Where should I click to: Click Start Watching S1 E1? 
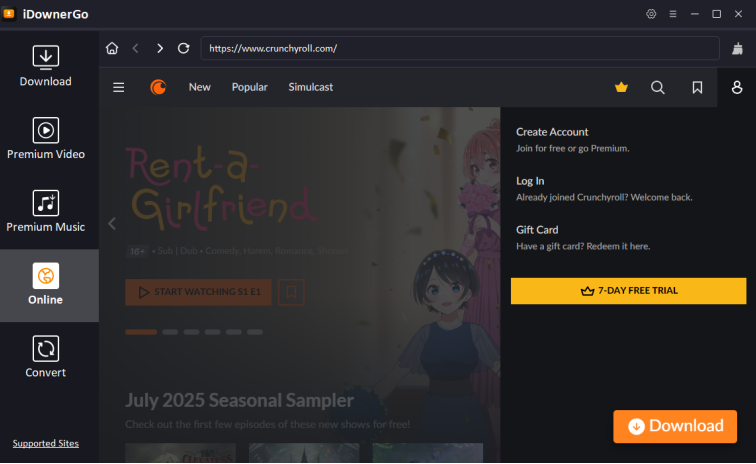pos(198,292)
